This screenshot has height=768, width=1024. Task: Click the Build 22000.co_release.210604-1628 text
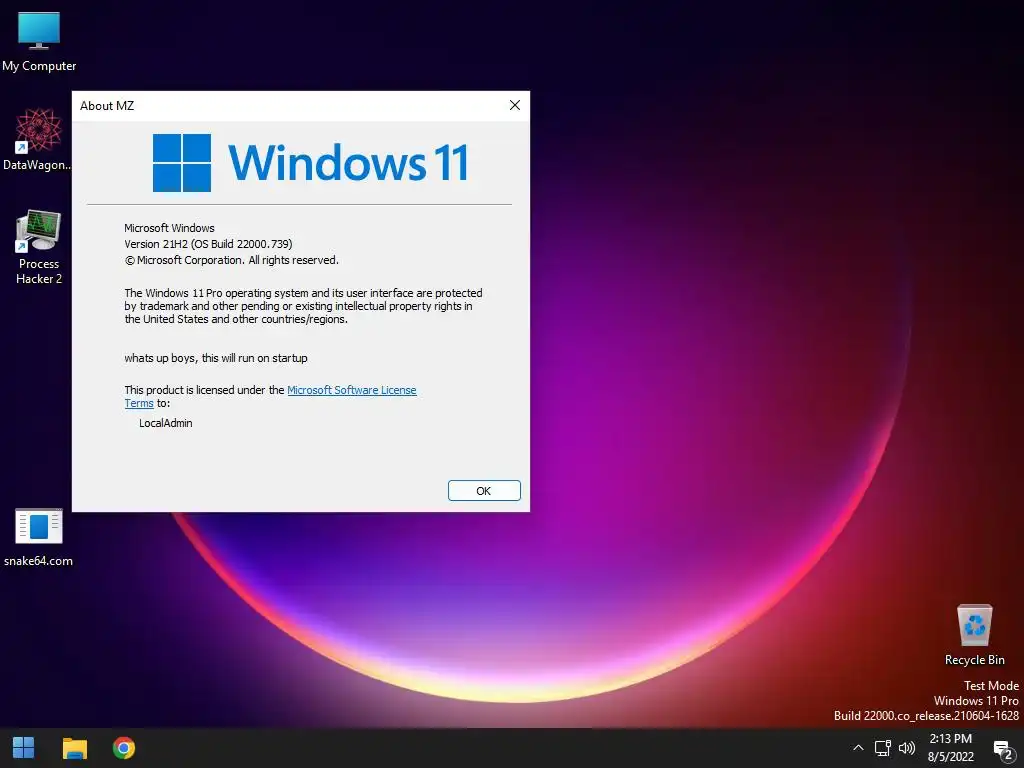coord(926,716)
